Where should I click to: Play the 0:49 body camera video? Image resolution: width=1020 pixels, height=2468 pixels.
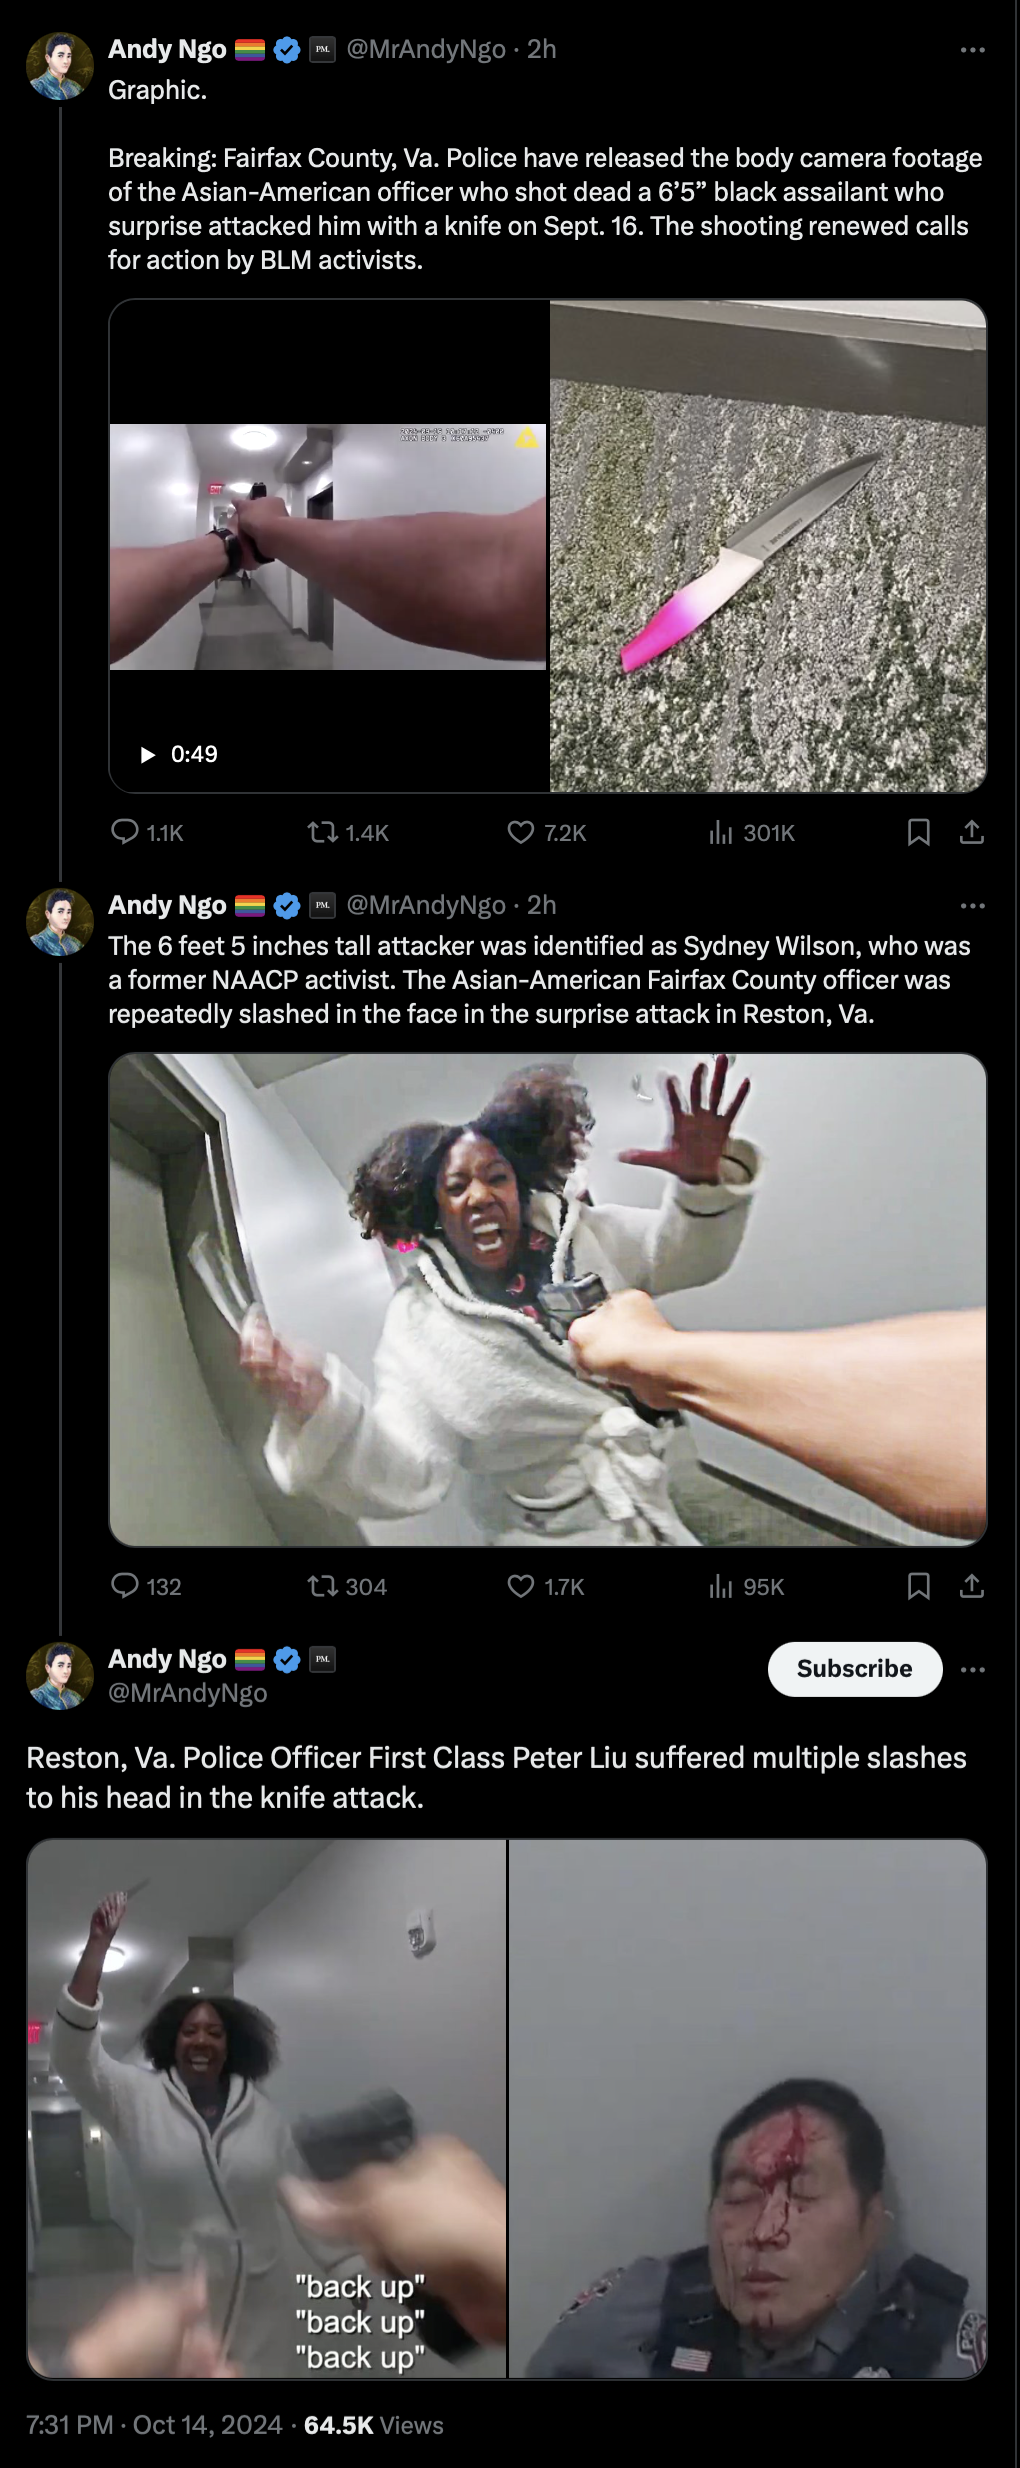click(x=148, y=754)
